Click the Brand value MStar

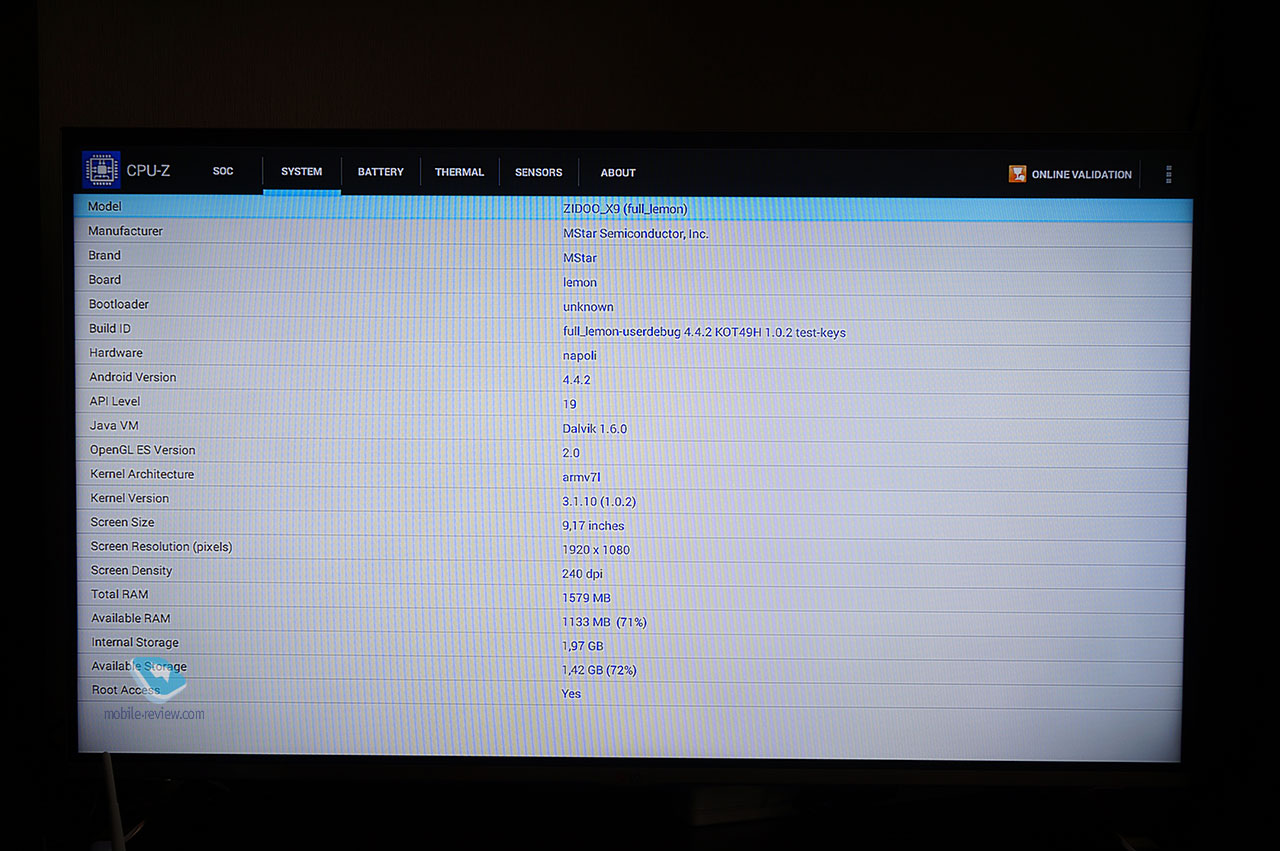point(580,258)
